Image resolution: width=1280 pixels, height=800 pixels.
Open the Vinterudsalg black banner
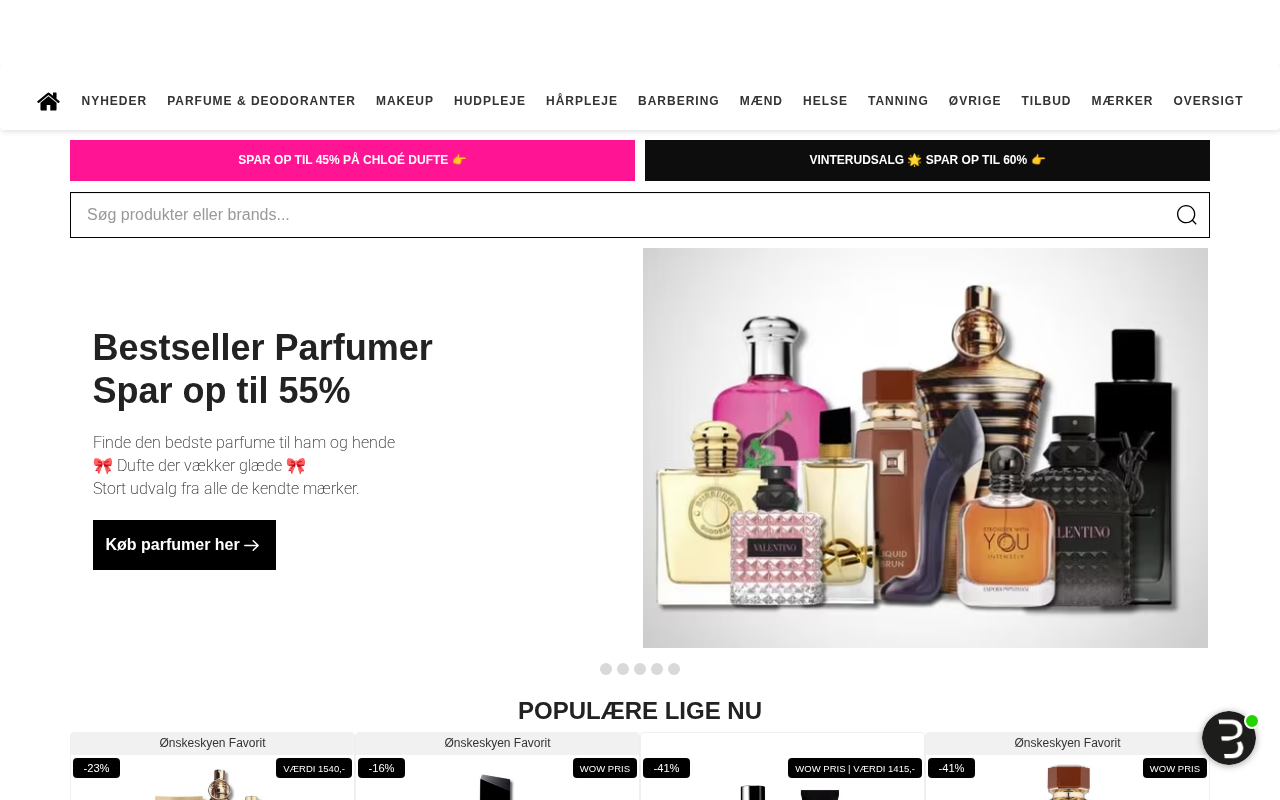click(927, 160)
